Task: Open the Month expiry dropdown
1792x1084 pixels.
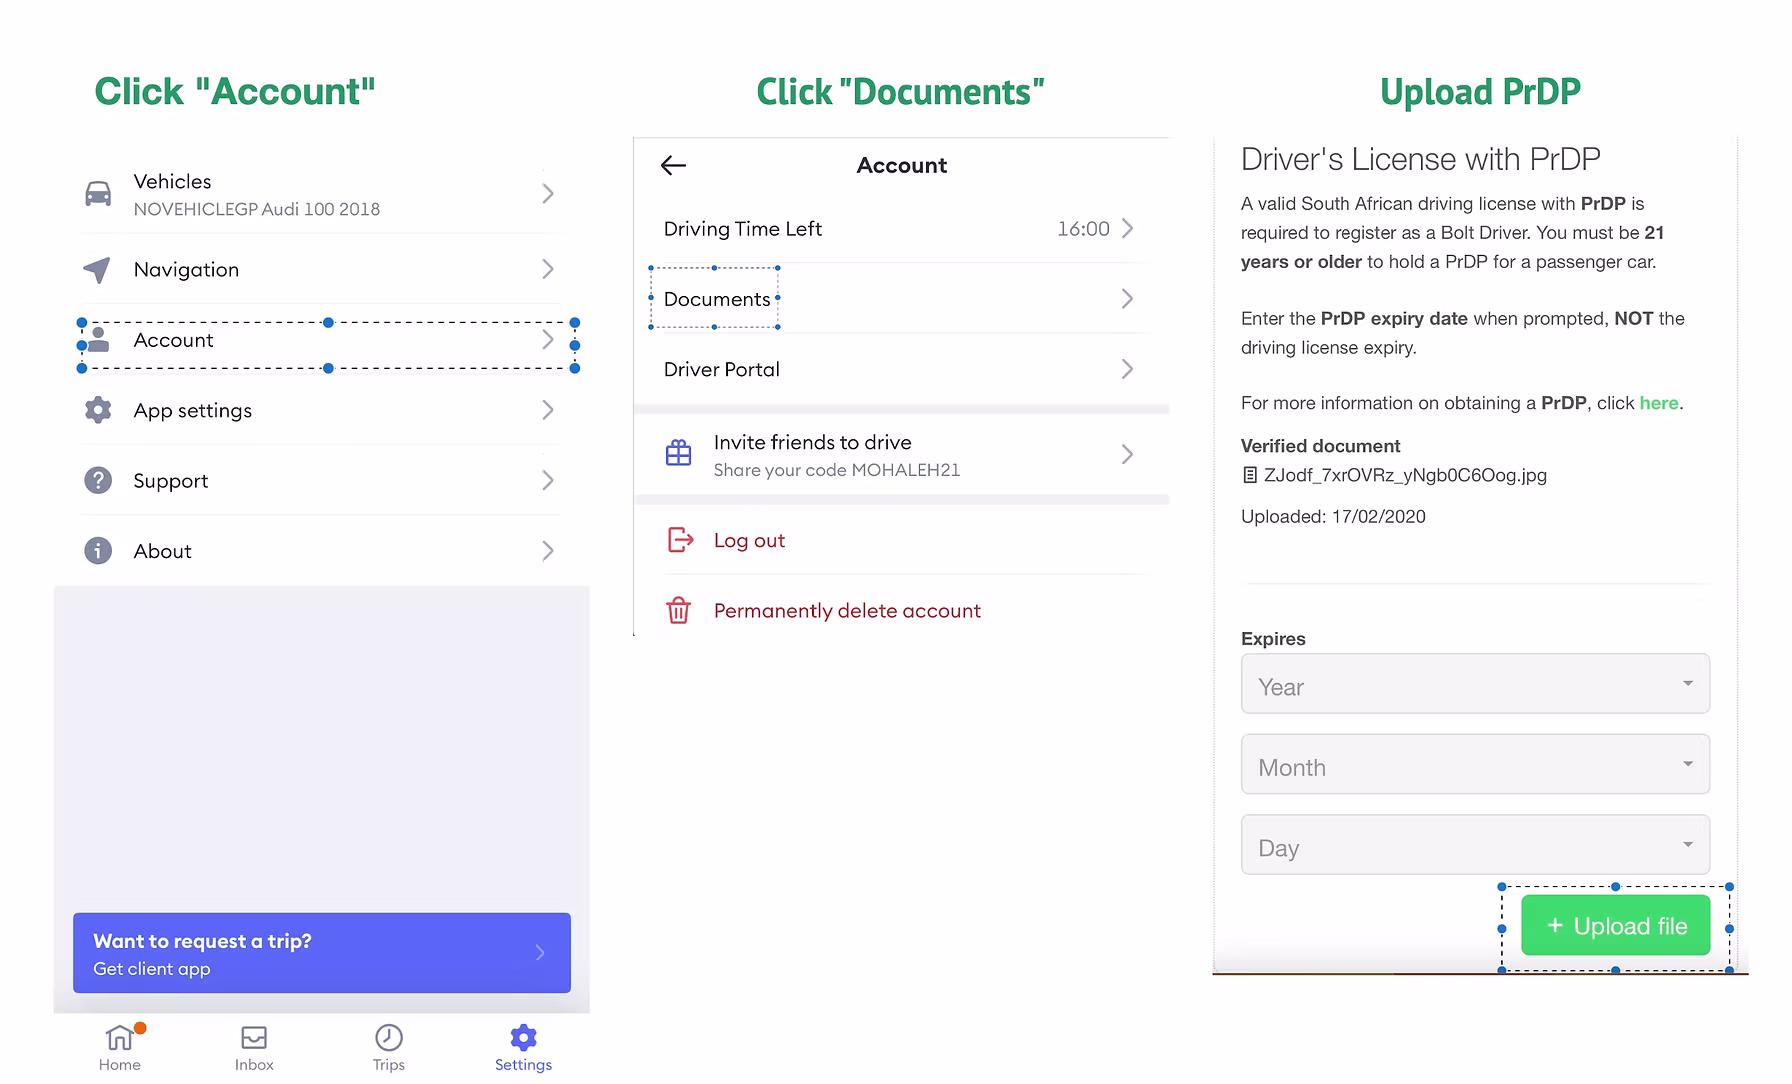Action: pos(1474,765)
